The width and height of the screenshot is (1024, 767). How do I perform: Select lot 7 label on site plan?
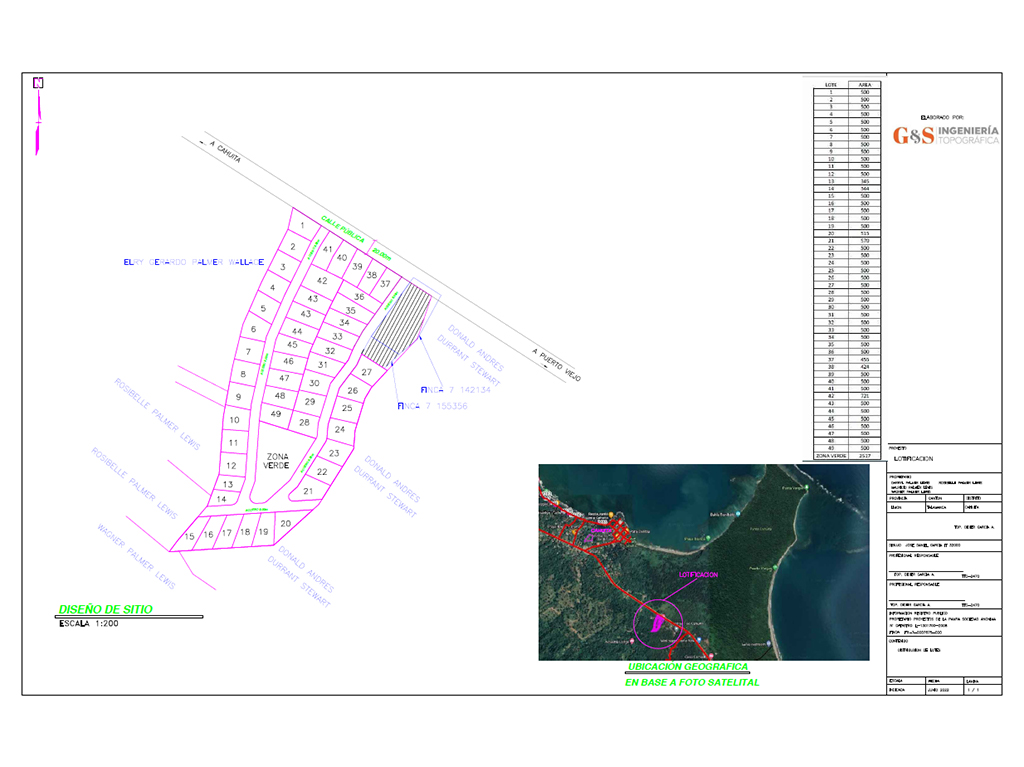(x=248, y=351)
